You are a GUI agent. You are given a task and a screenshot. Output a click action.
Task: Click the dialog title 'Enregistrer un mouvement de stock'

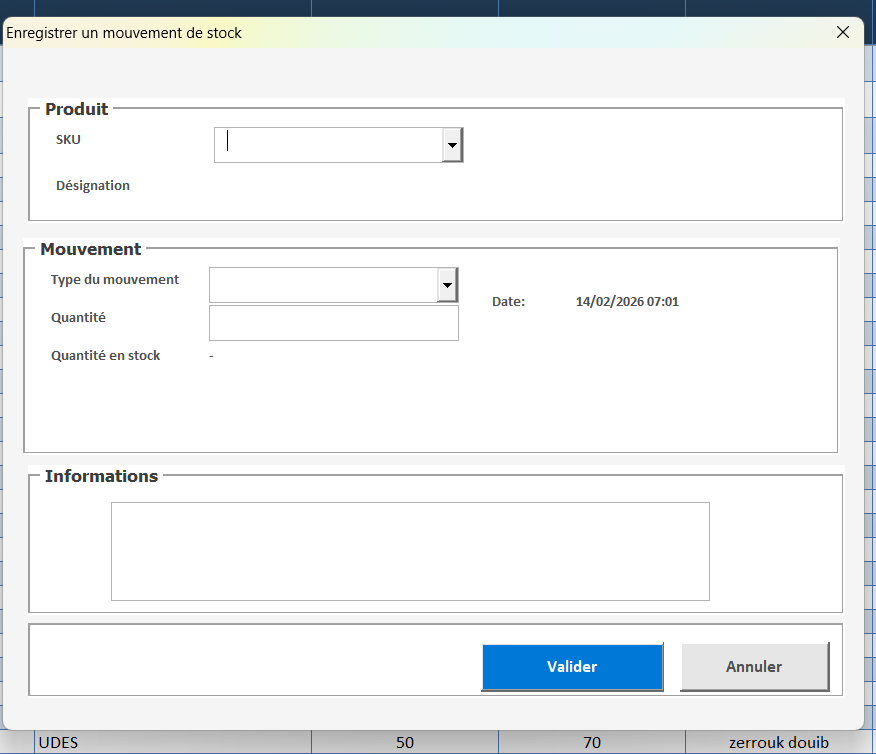click(124, 33)
